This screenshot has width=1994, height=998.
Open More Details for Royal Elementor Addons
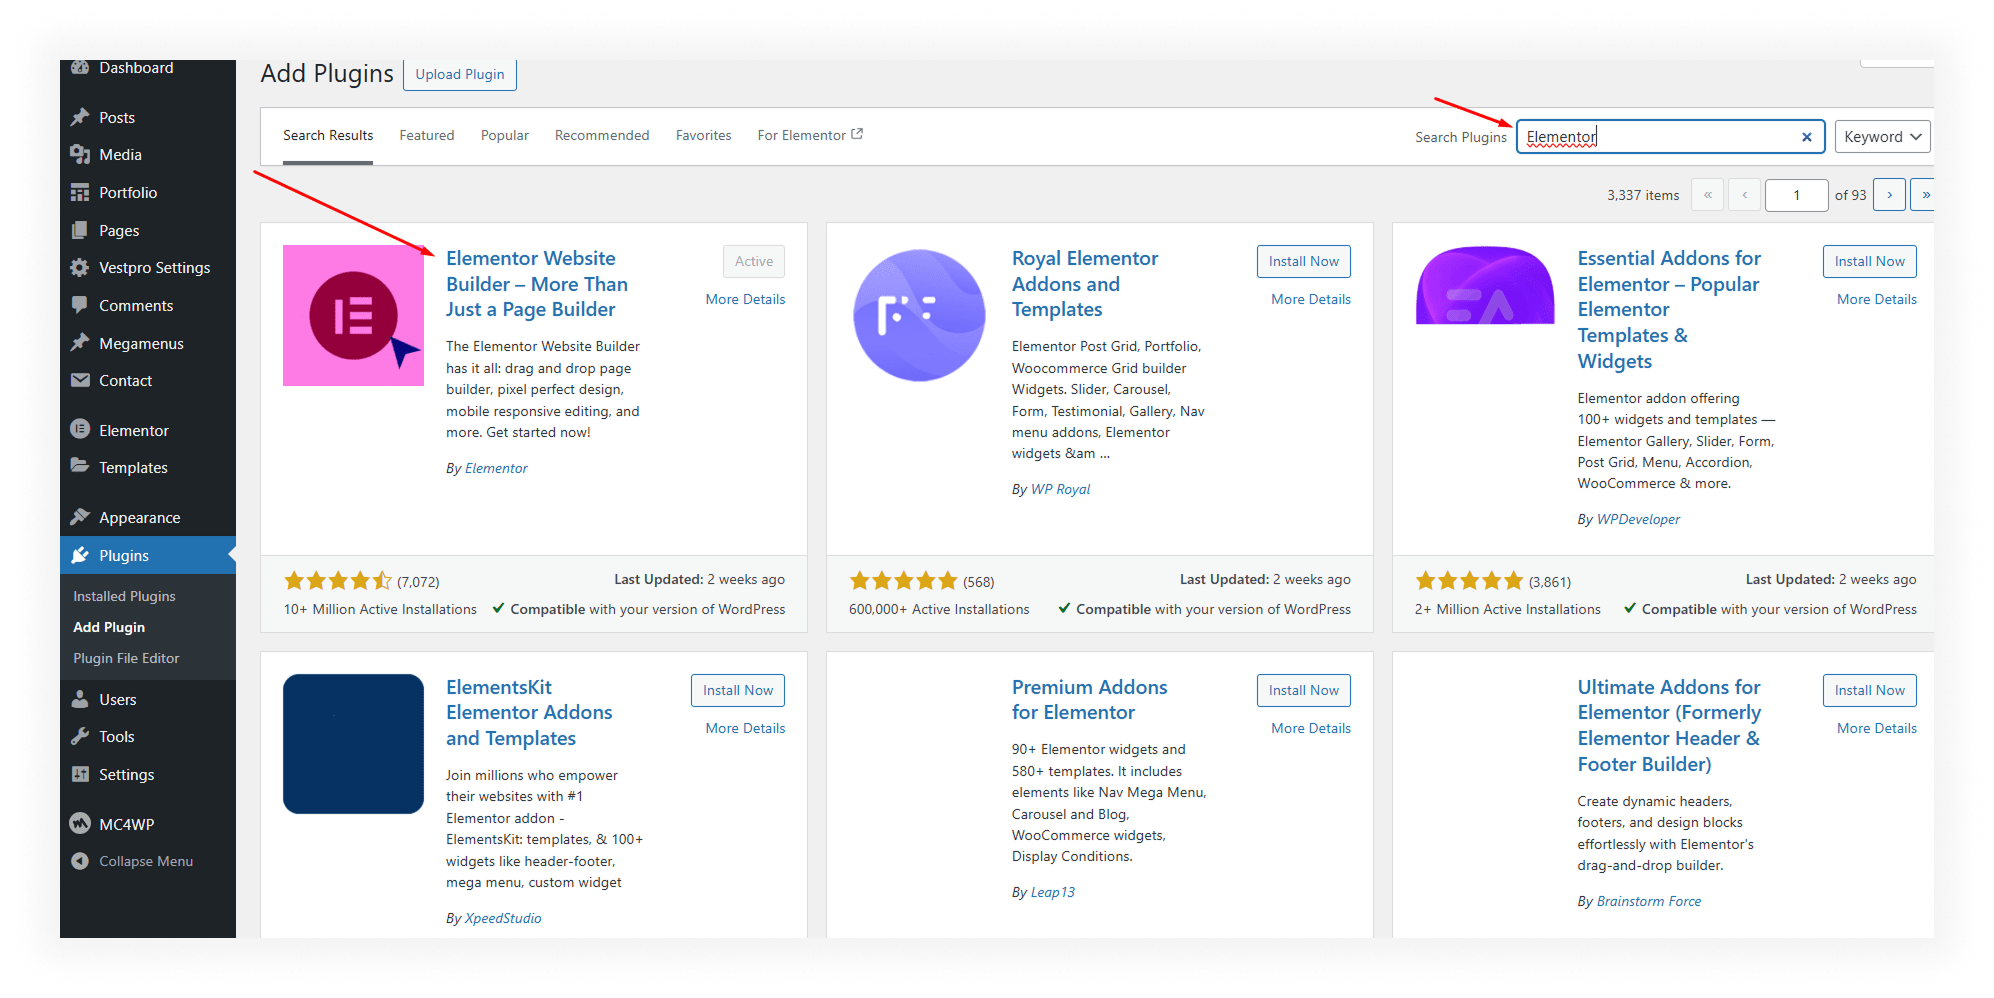click(x=1311, y=299)
